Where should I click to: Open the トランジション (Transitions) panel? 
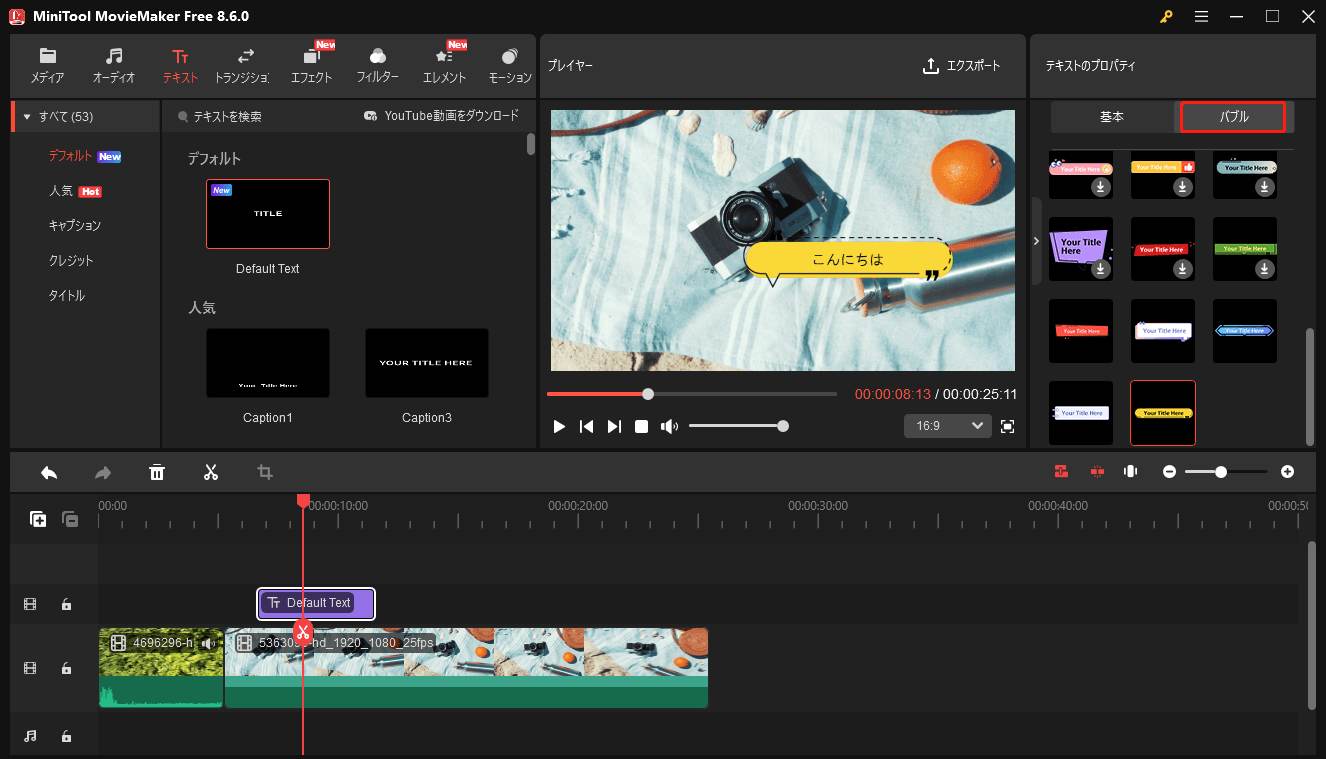click(245, 65)
